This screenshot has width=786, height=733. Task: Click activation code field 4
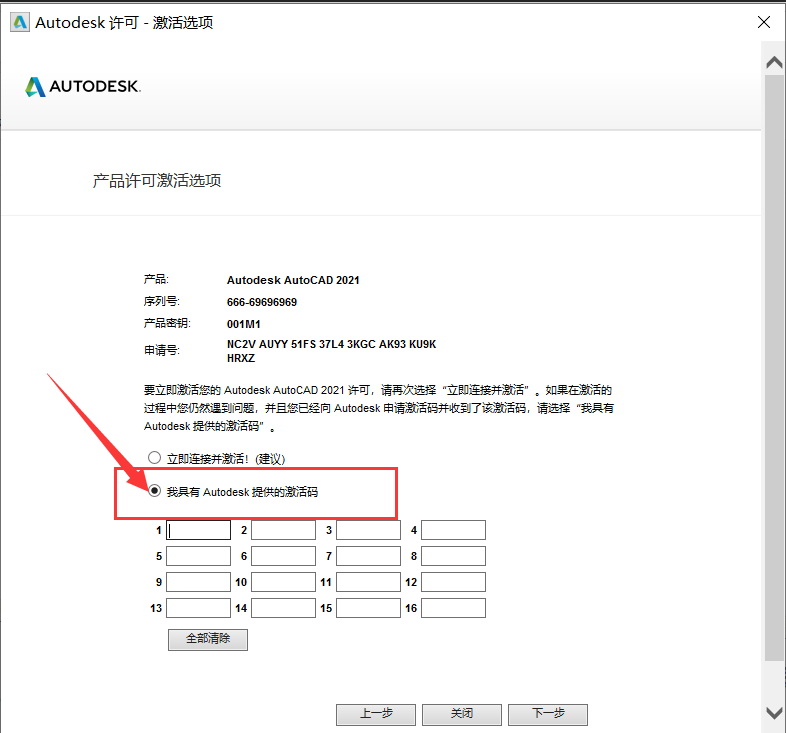coord(453,530)
